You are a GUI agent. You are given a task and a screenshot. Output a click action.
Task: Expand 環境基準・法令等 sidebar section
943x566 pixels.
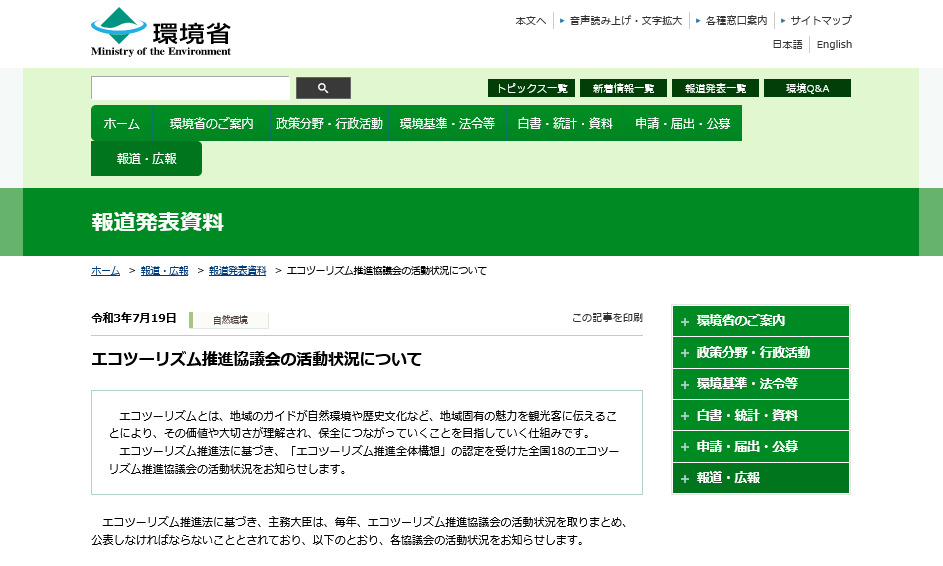[760, 384]
